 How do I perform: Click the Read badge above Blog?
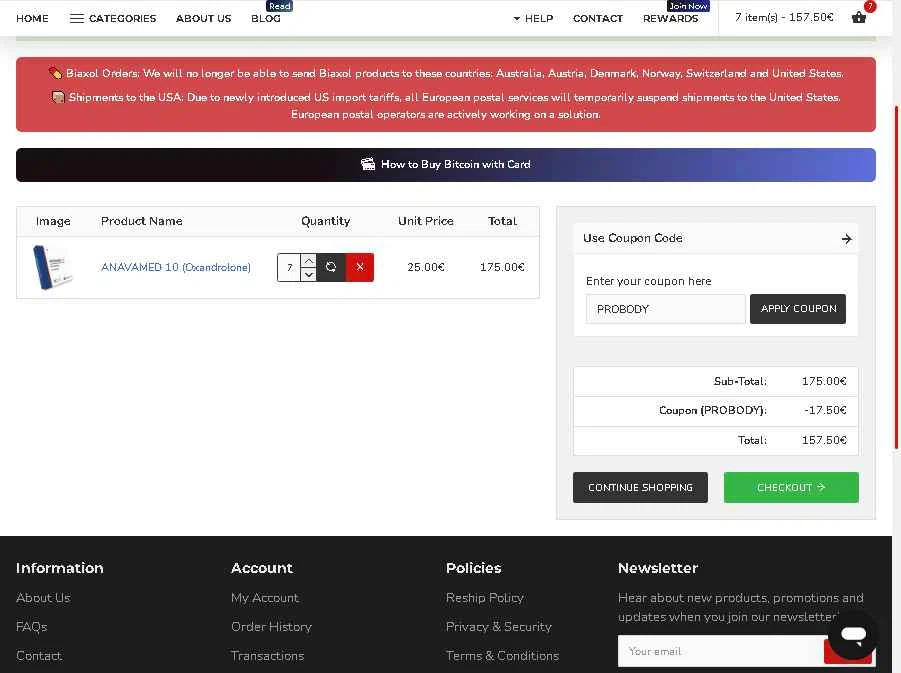point(280,6)
